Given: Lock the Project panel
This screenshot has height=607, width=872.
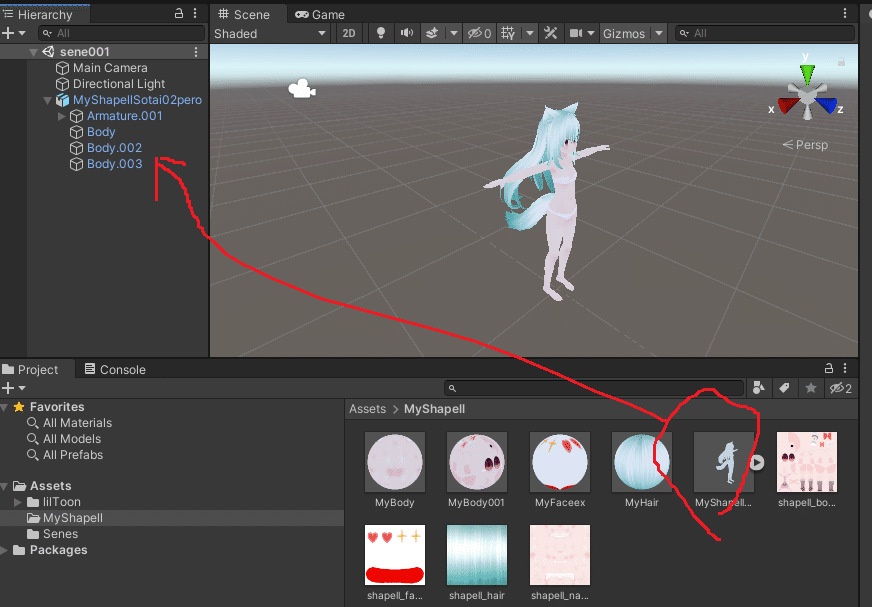Looking at the screenshot, I should (x=829, y=368).
